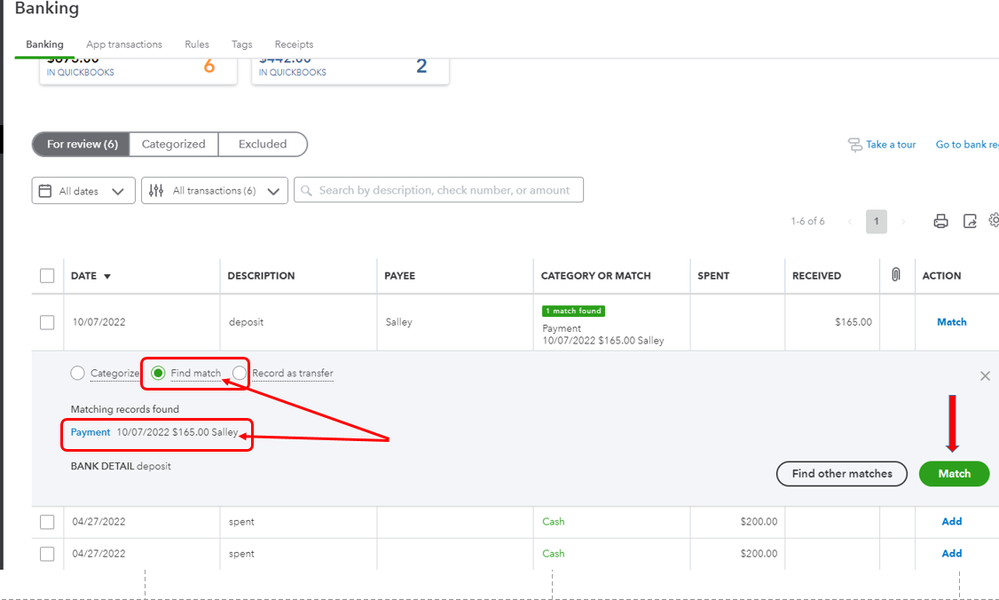999x600 pixels.
Task: Open the Payment matching record link
Action: pyautogui.click(x=90, y=432)
